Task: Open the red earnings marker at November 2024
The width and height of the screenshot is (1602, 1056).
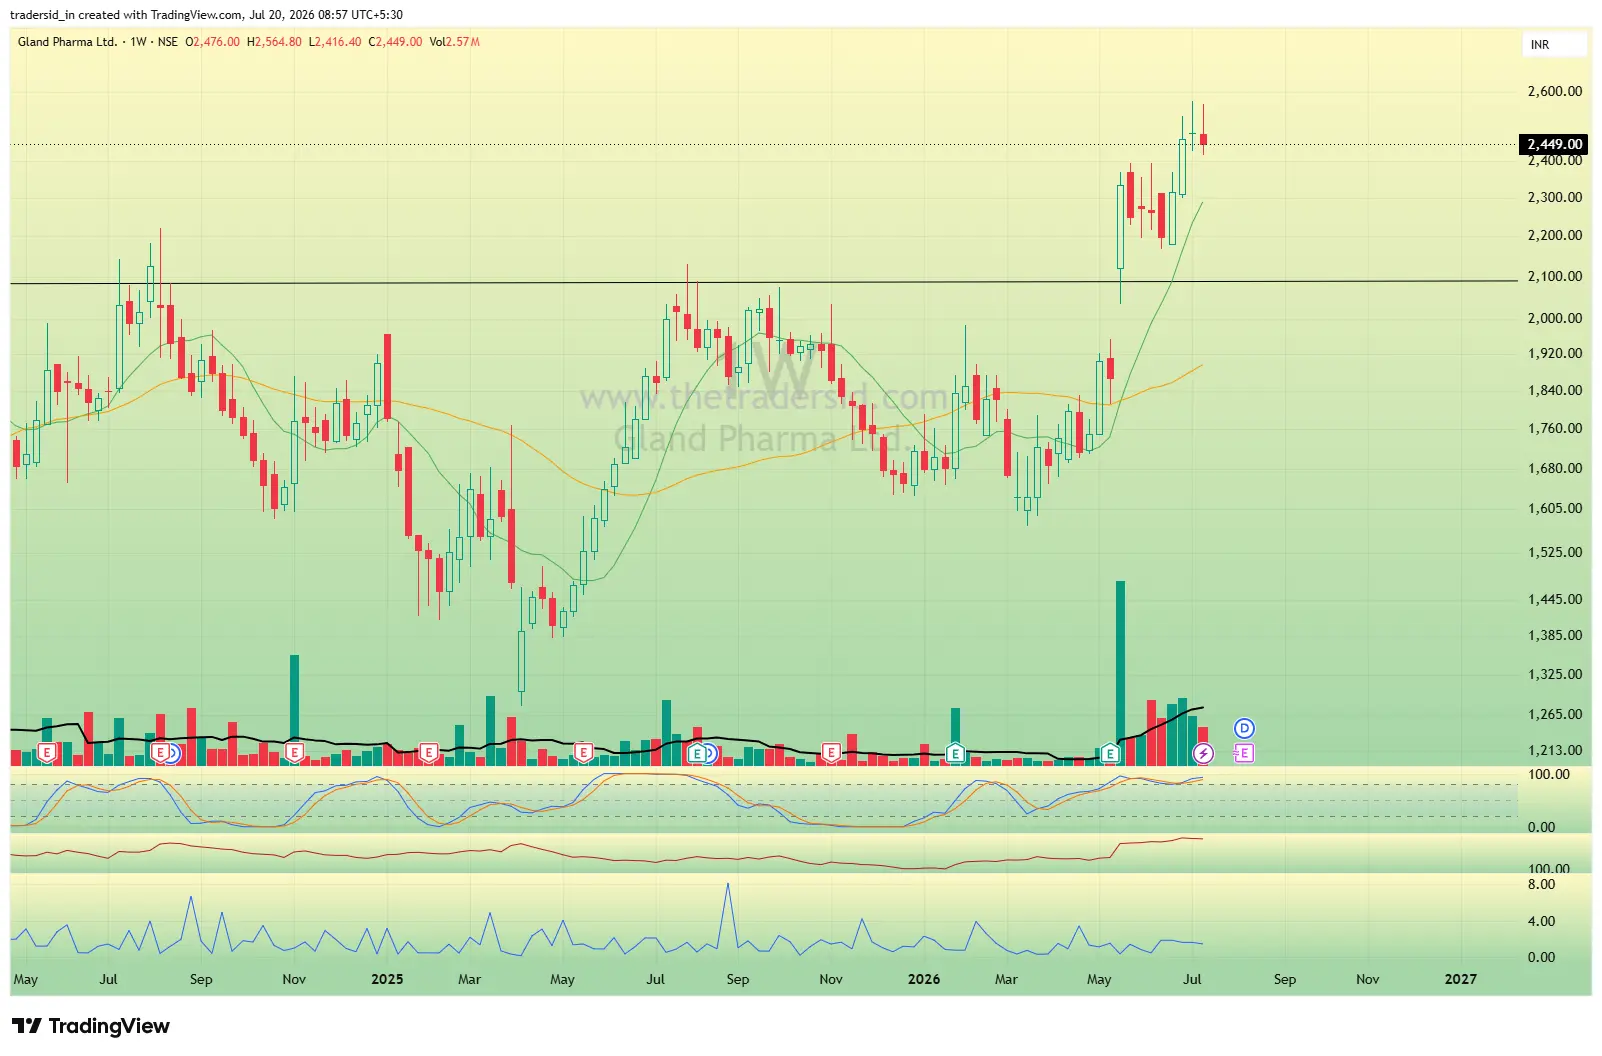Action: (294, 752)
